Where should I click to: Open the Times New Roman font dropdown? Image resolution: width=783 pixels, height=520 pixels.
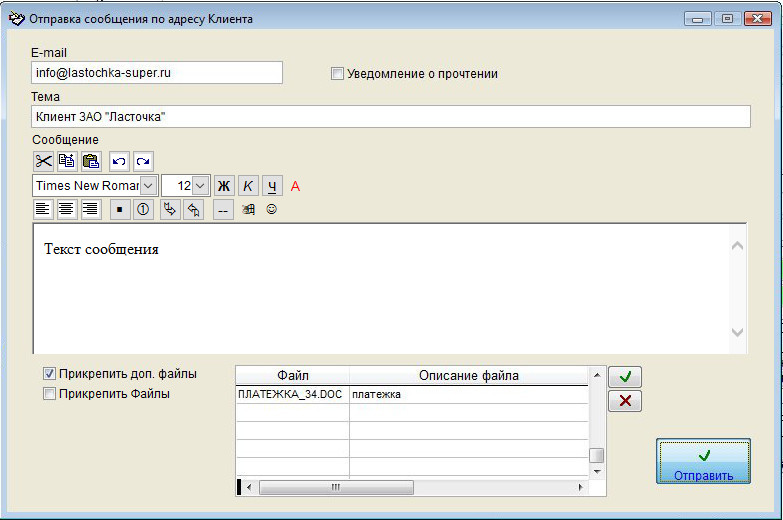click(149, 186)
